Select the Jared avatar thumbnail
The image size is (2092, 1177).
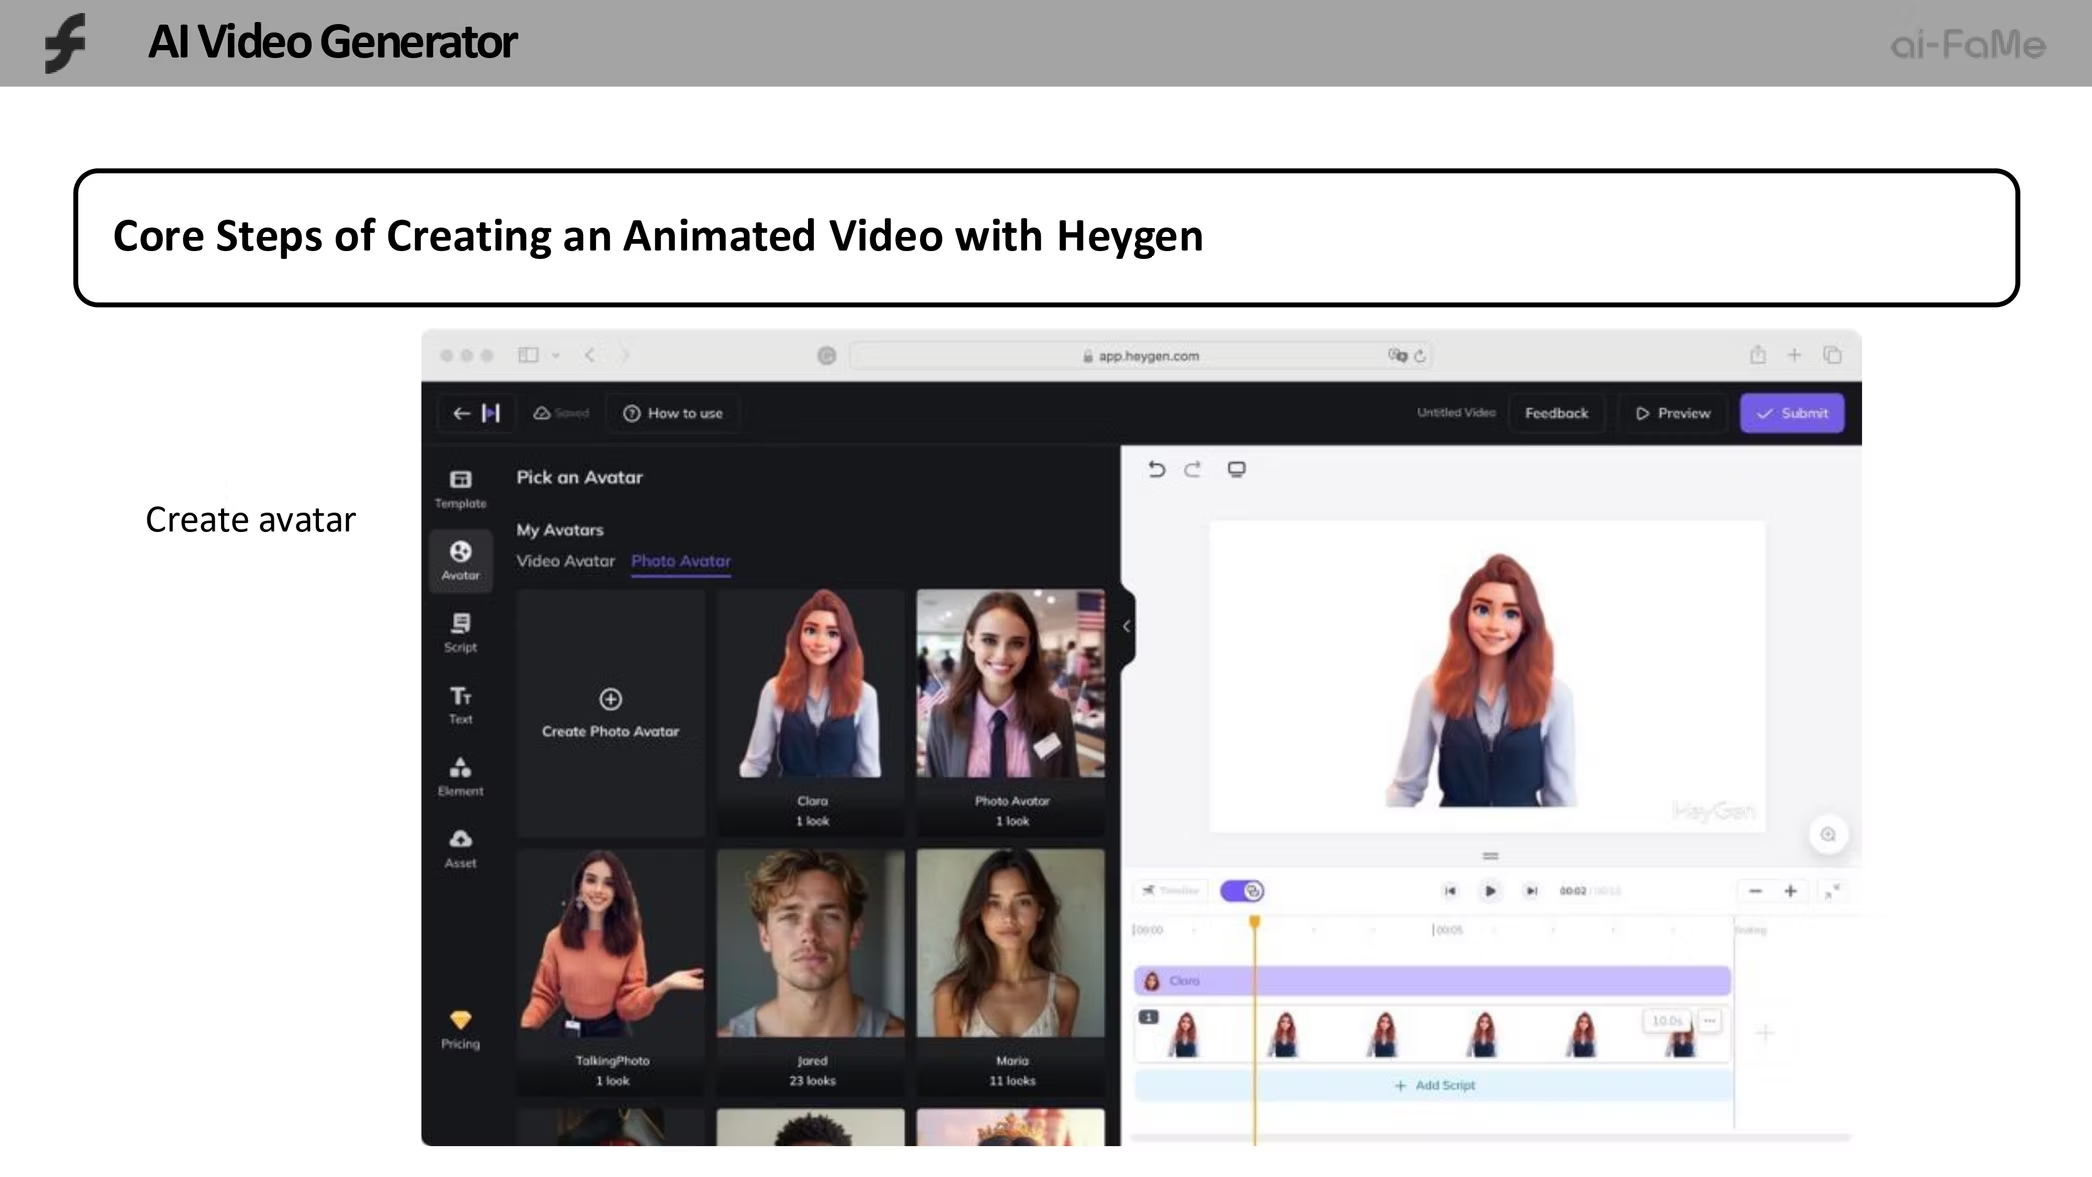point(811,945)
